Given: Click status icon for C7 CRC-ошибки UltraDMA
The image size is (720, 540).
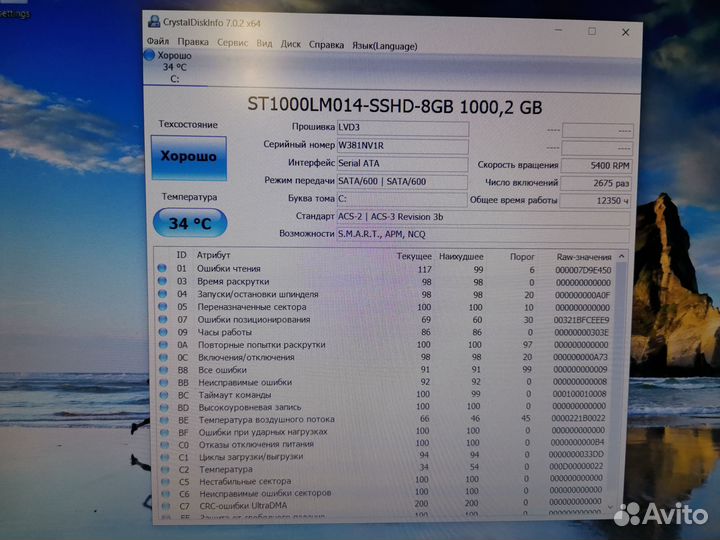Looking at the screenshot, I should [x=166, y=506].
